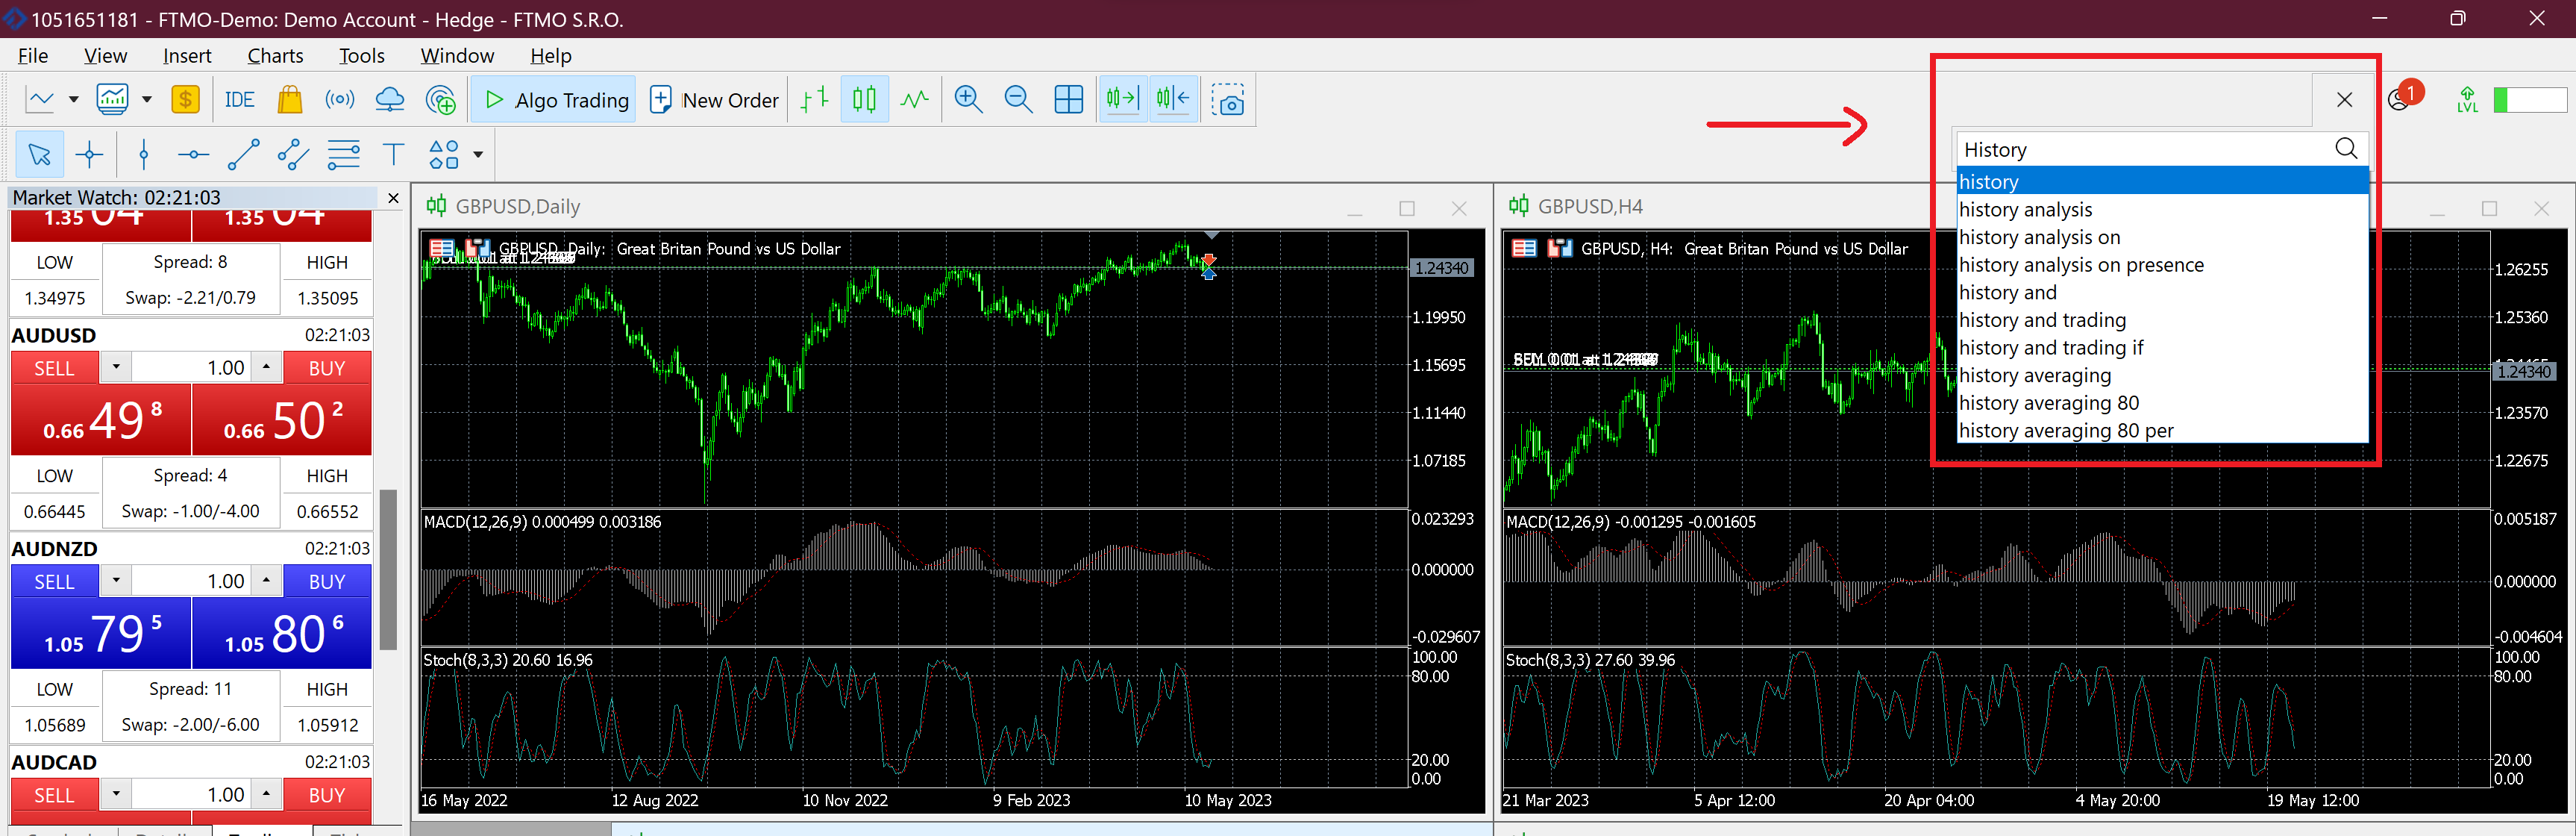Viewport: 2576px width, 836px height.
Task: Take a chart screenshot with the camera icon
Action: tap(1228, 100)
